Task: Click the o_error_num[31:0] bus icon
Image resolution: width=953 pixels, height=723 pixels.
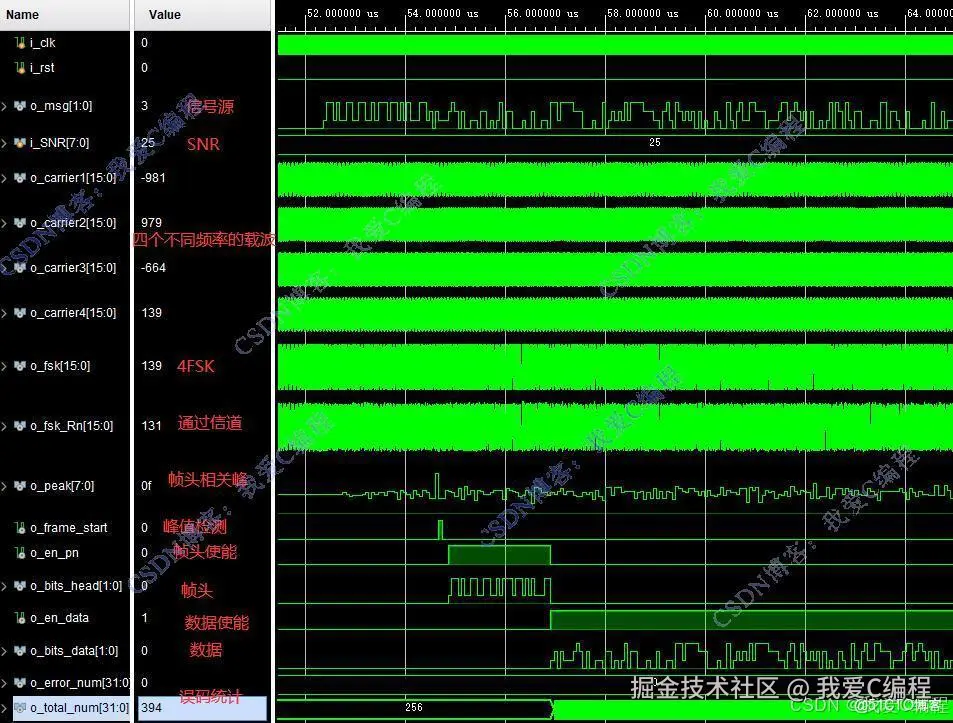Action: coord(20,683)
